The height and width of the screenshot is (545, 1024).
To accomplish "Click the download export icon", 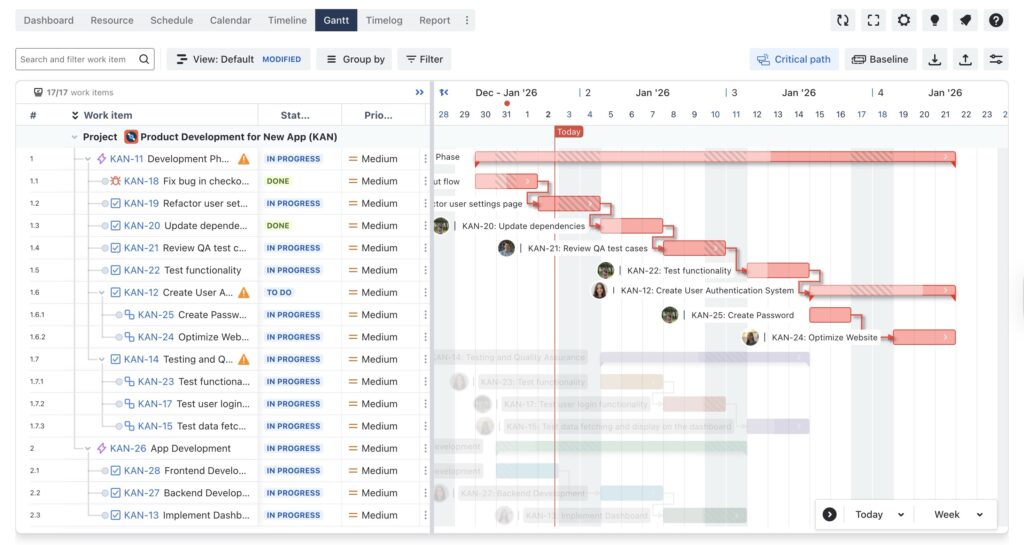I will pos(934,59).
